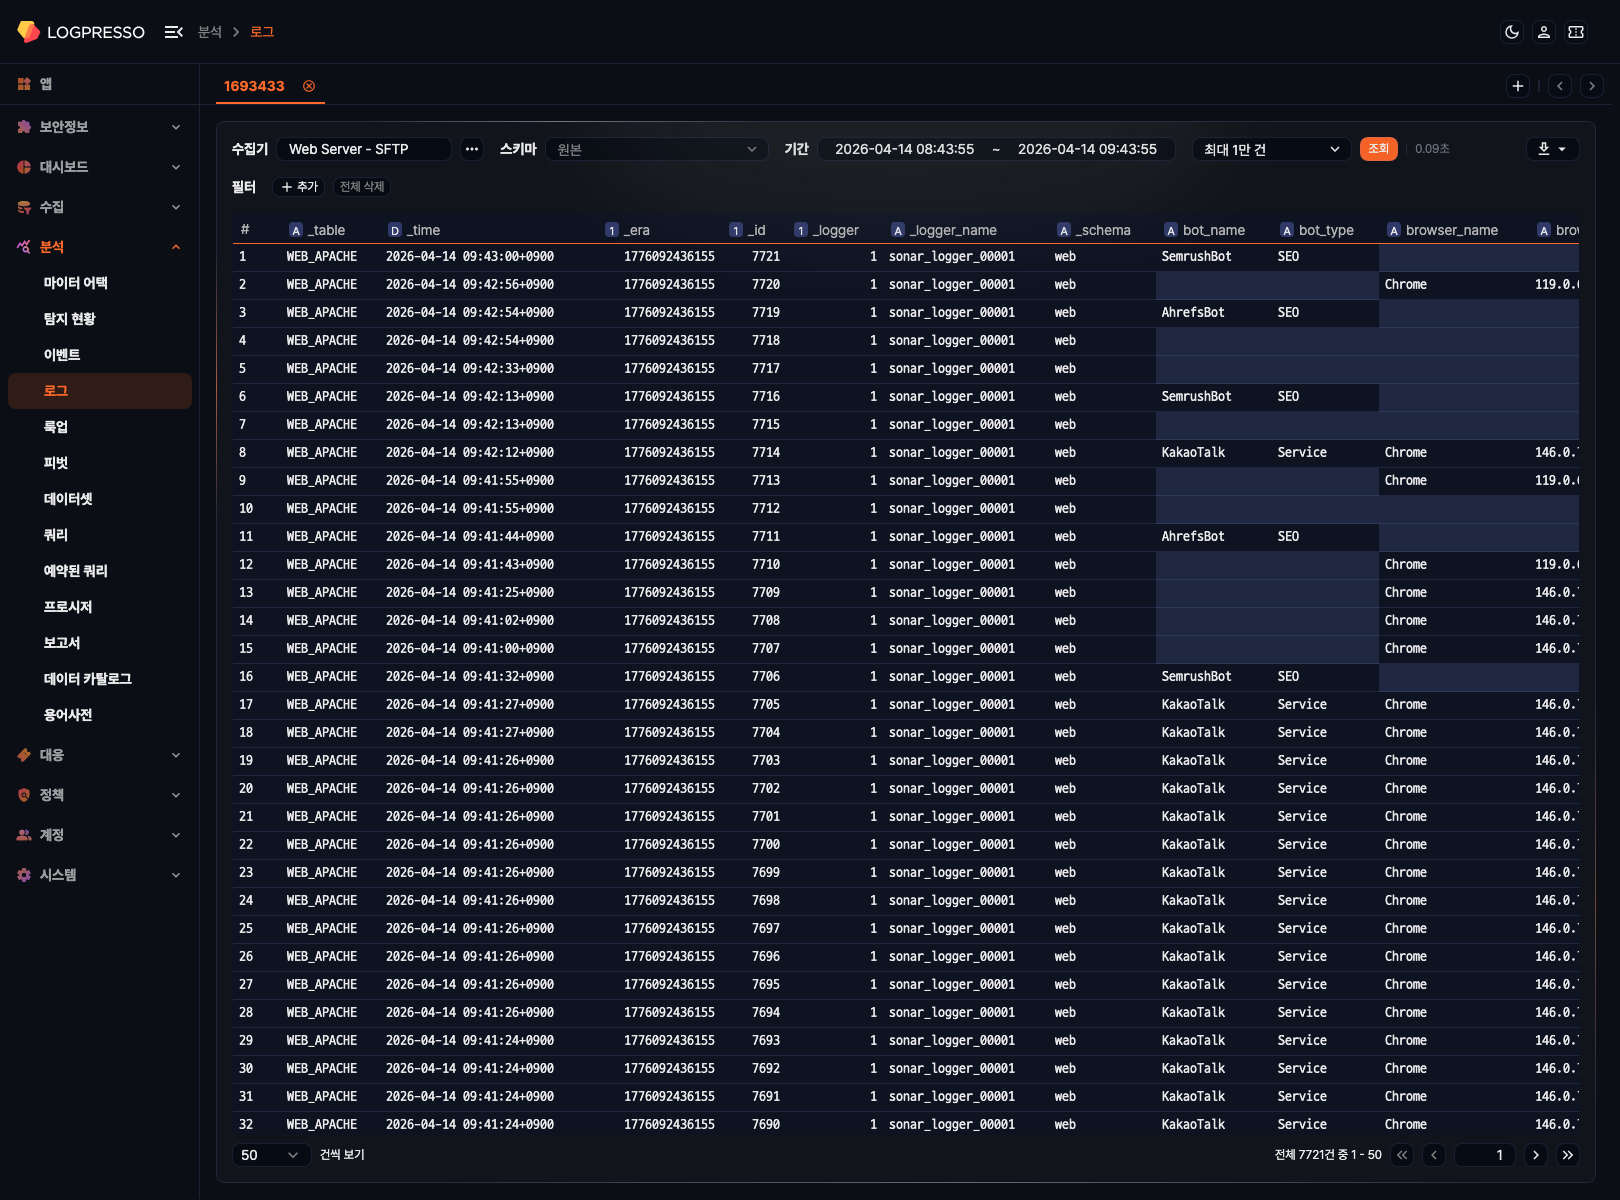
Task: Open 쿼리 in the sidebar menu
Action: pyautogui.click(x=56, y=535)
